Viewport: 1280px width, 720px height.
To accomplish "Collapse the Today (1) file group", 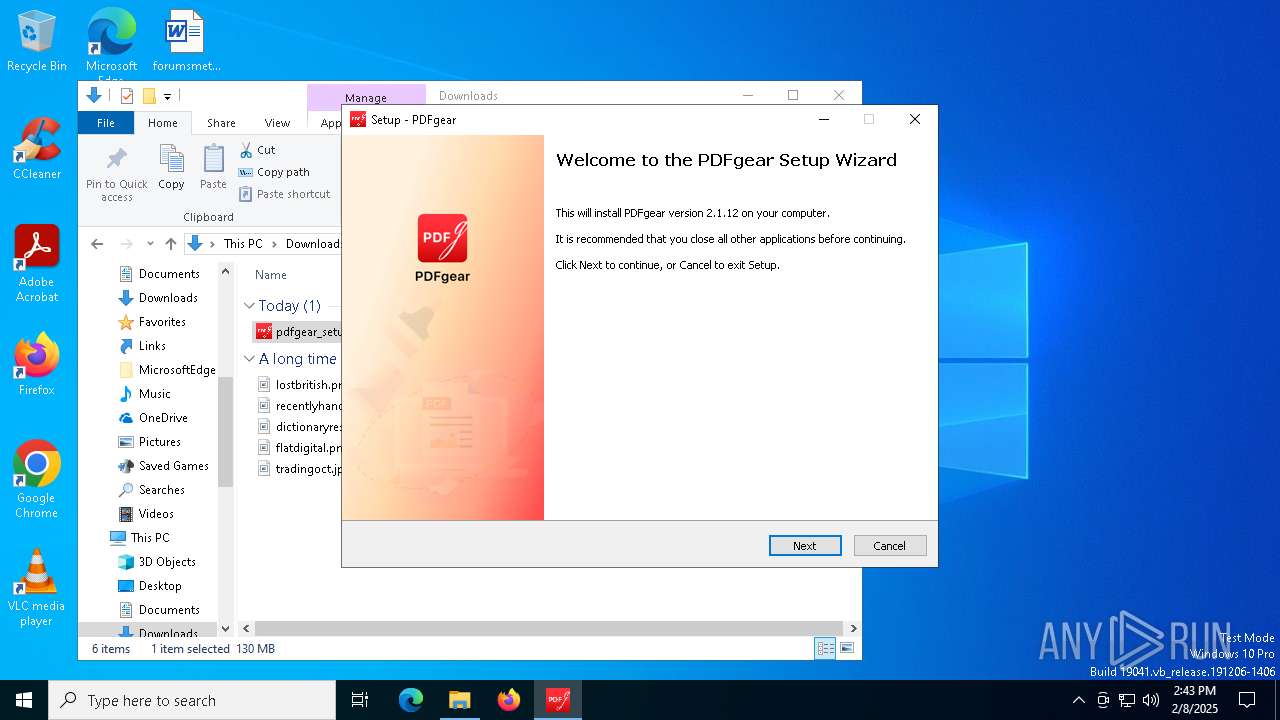I will 249,306.
